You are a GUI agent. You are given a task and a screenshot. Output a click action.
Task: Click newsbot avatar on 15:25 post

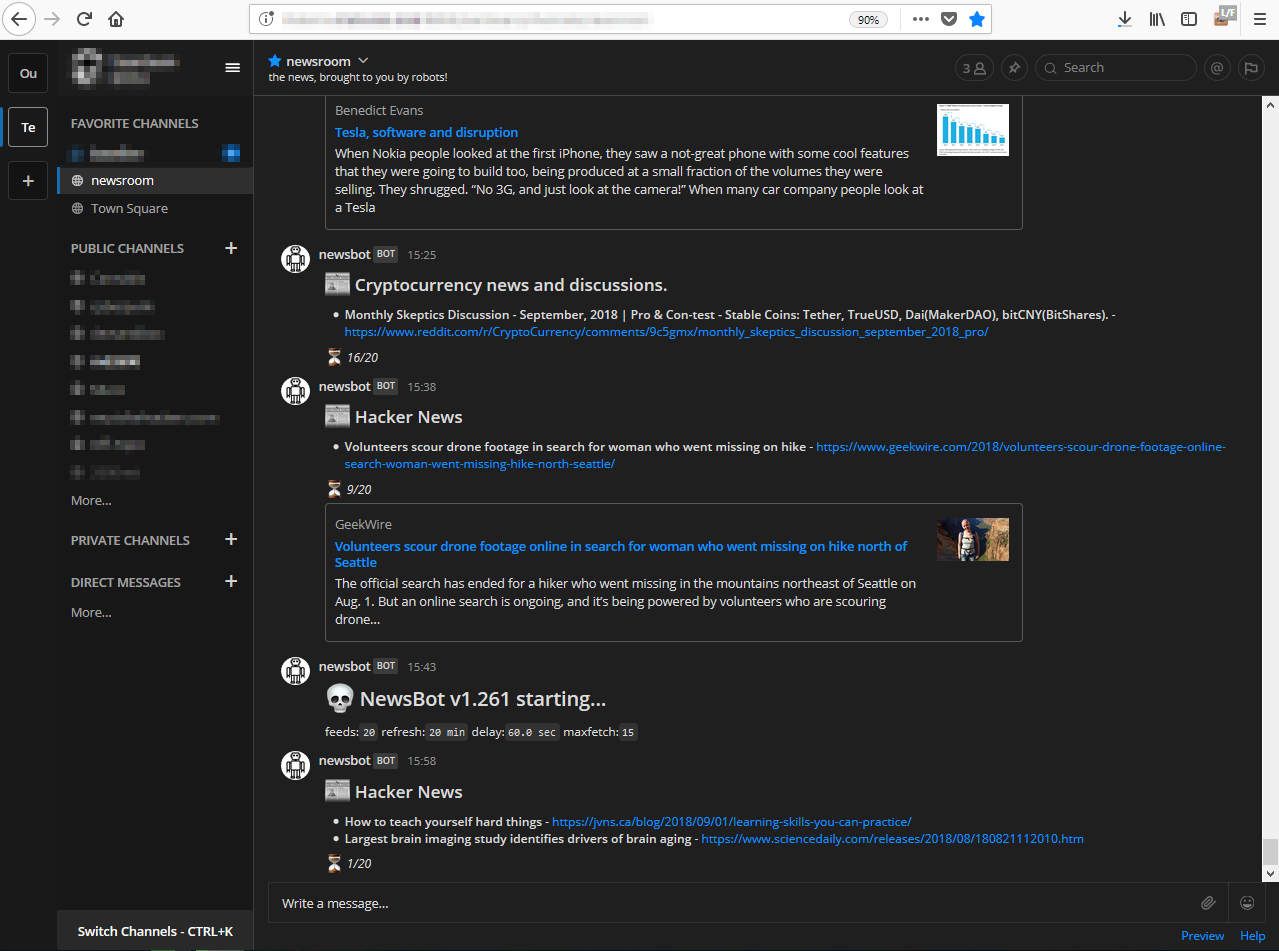click(x=295, y=259)
